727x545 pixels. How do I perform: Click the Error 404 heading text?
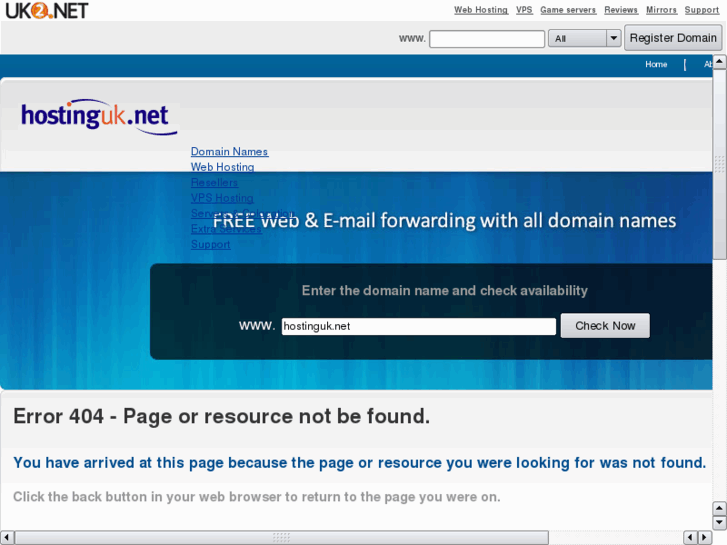(x=222, y=416)
